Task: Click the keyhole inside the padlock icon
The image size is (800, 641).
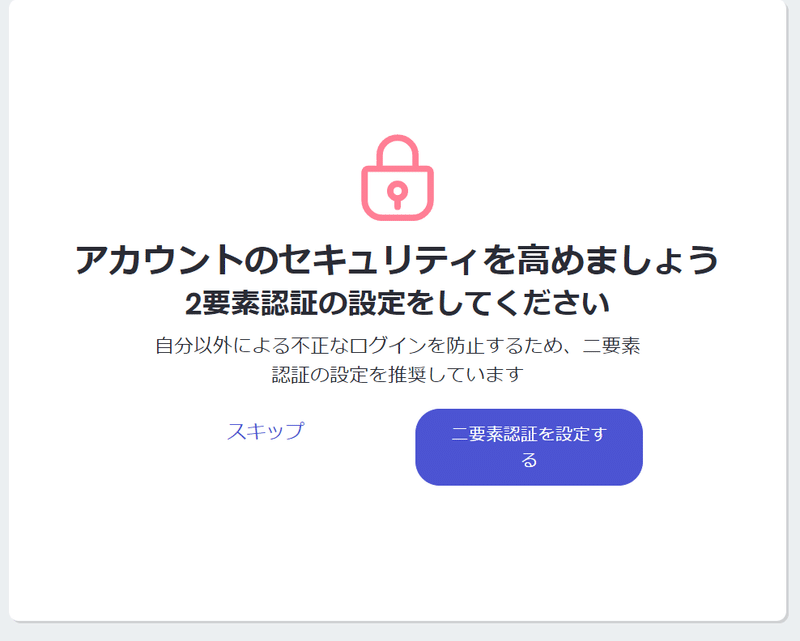Action: [397, 195]
